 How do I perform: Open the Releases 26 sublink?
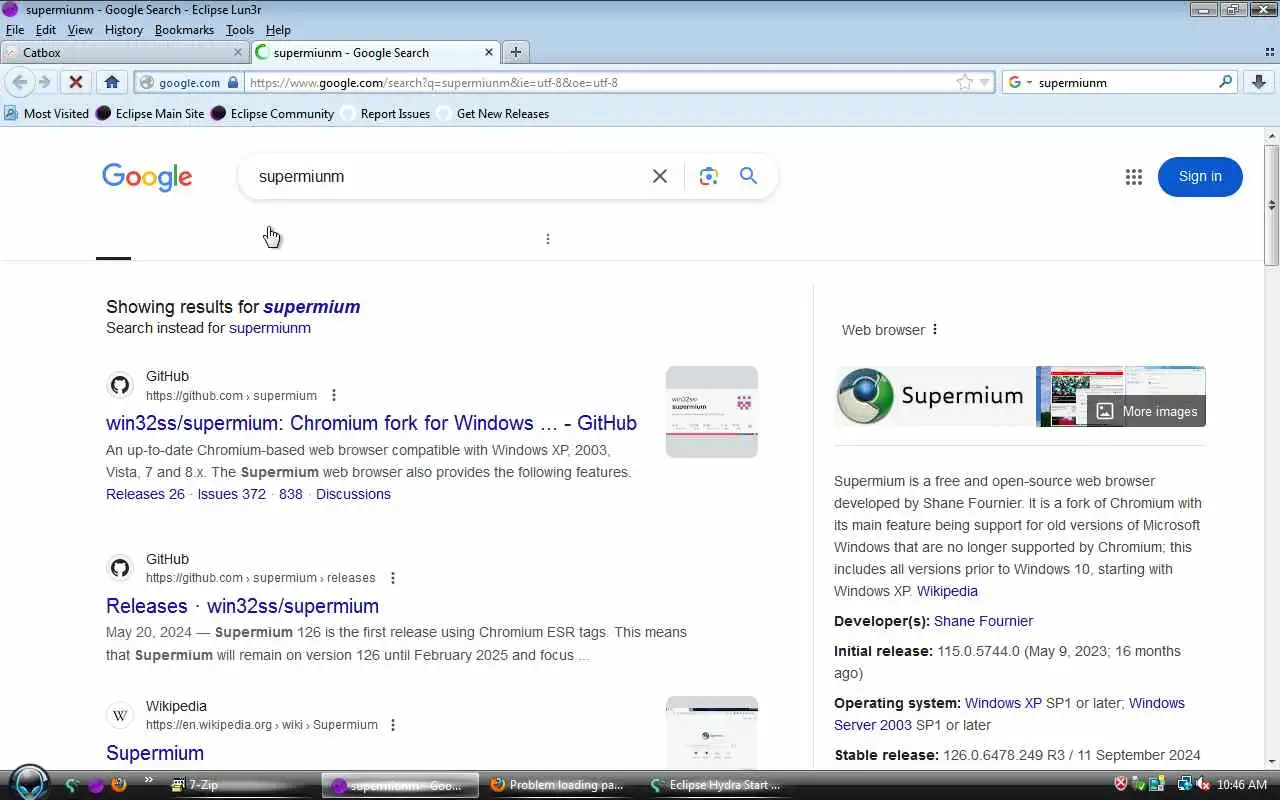tap(145, 494)
